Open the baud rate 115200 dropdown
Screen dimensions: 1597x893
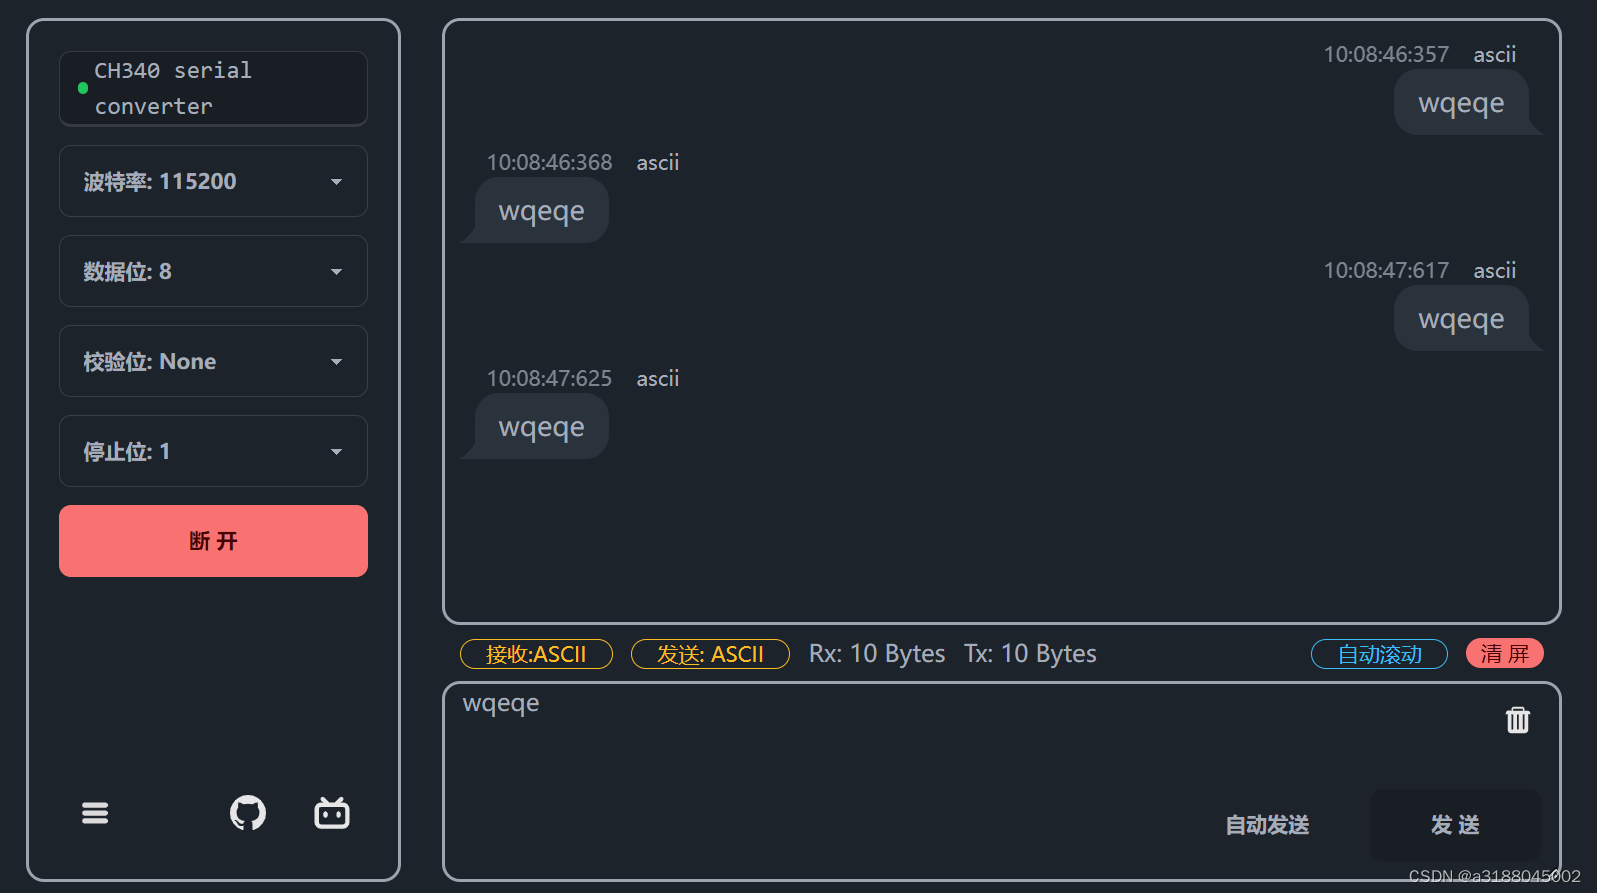click(x=213, y=181)
